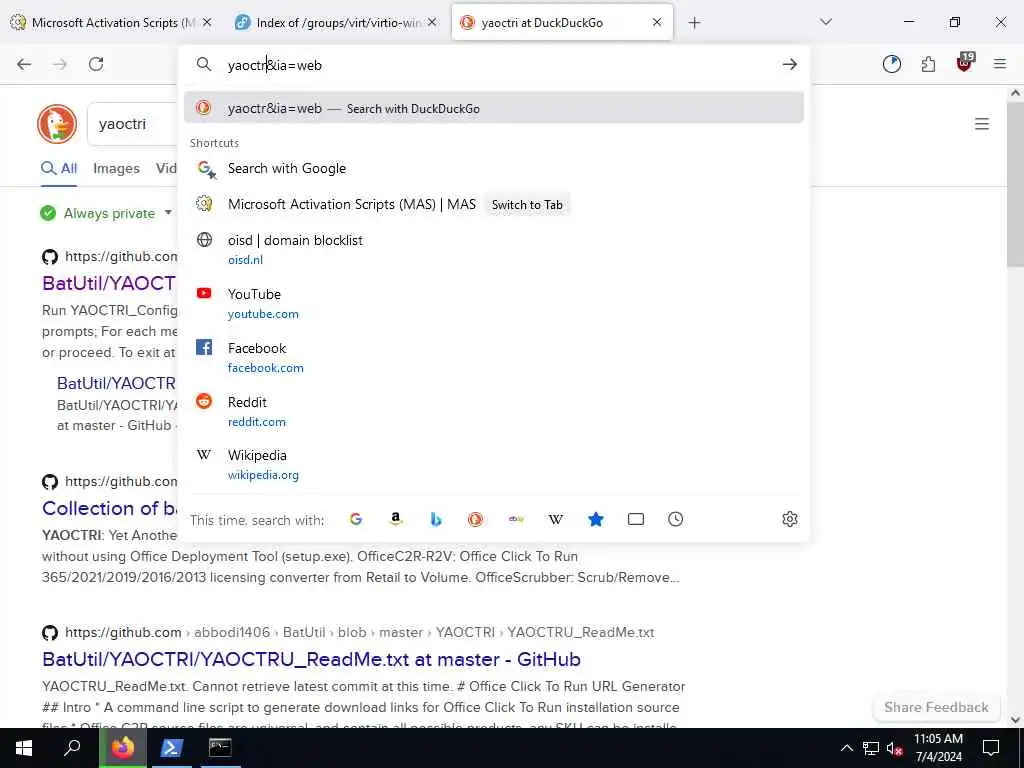Search this time with DuckDuckGo icon
The height and width of the screenshot is (768, 1024).
(475, 519)
